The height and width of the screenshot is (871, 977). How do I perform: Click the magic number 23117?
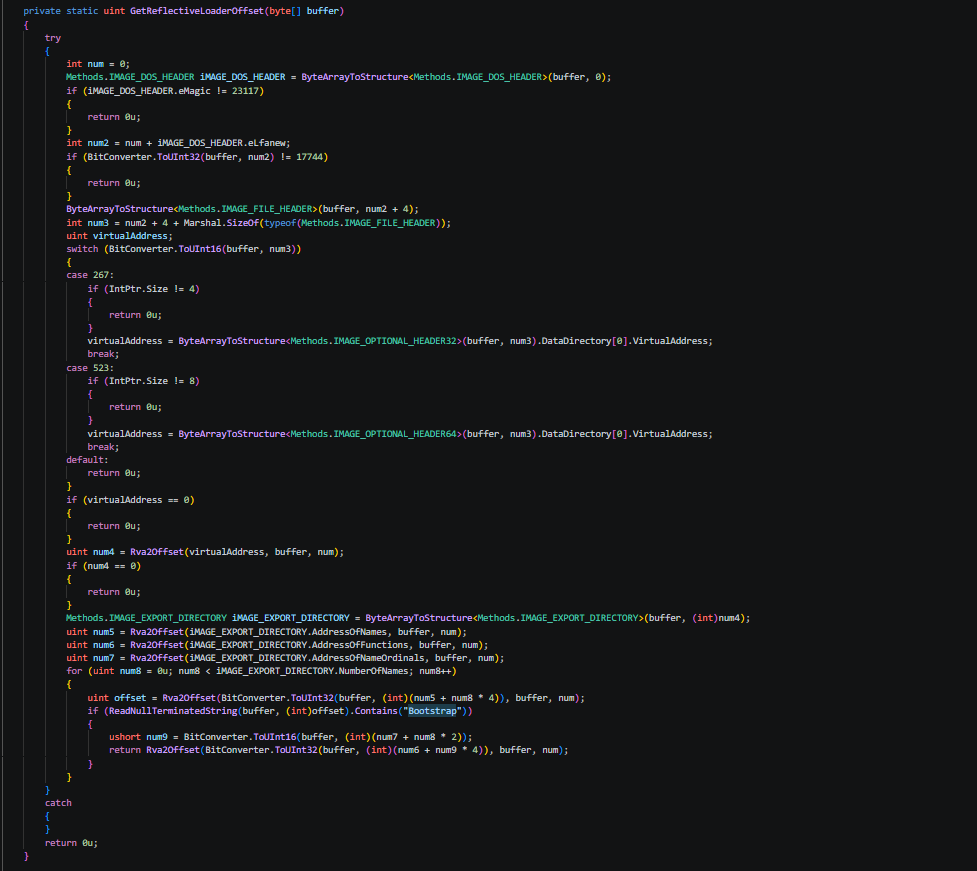tap(245, 91)
